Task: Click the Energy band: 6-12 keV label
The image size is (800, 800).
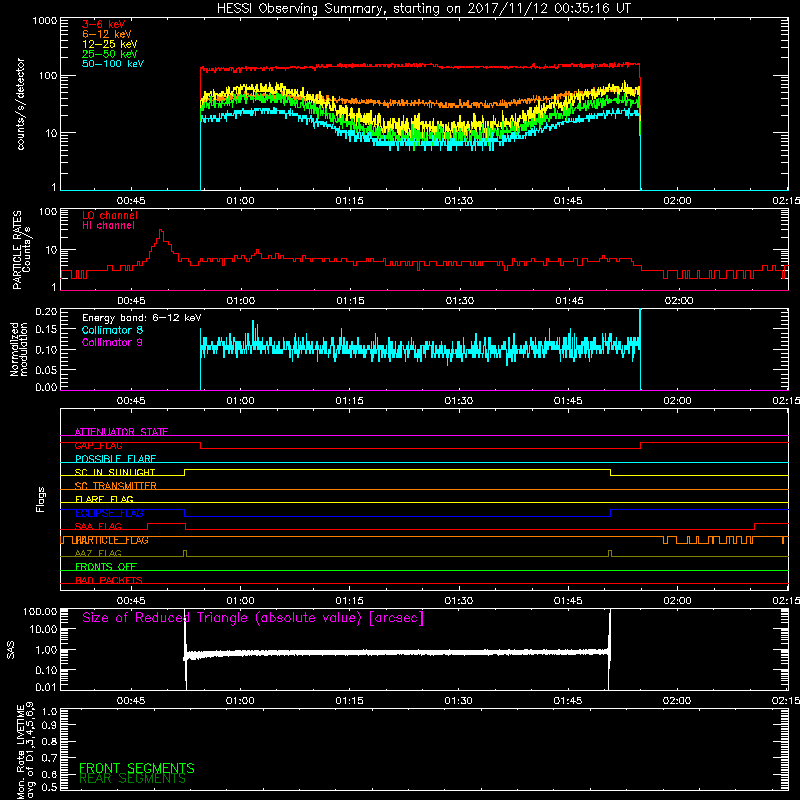Action: pyautogui.click(x=141, y=318)
